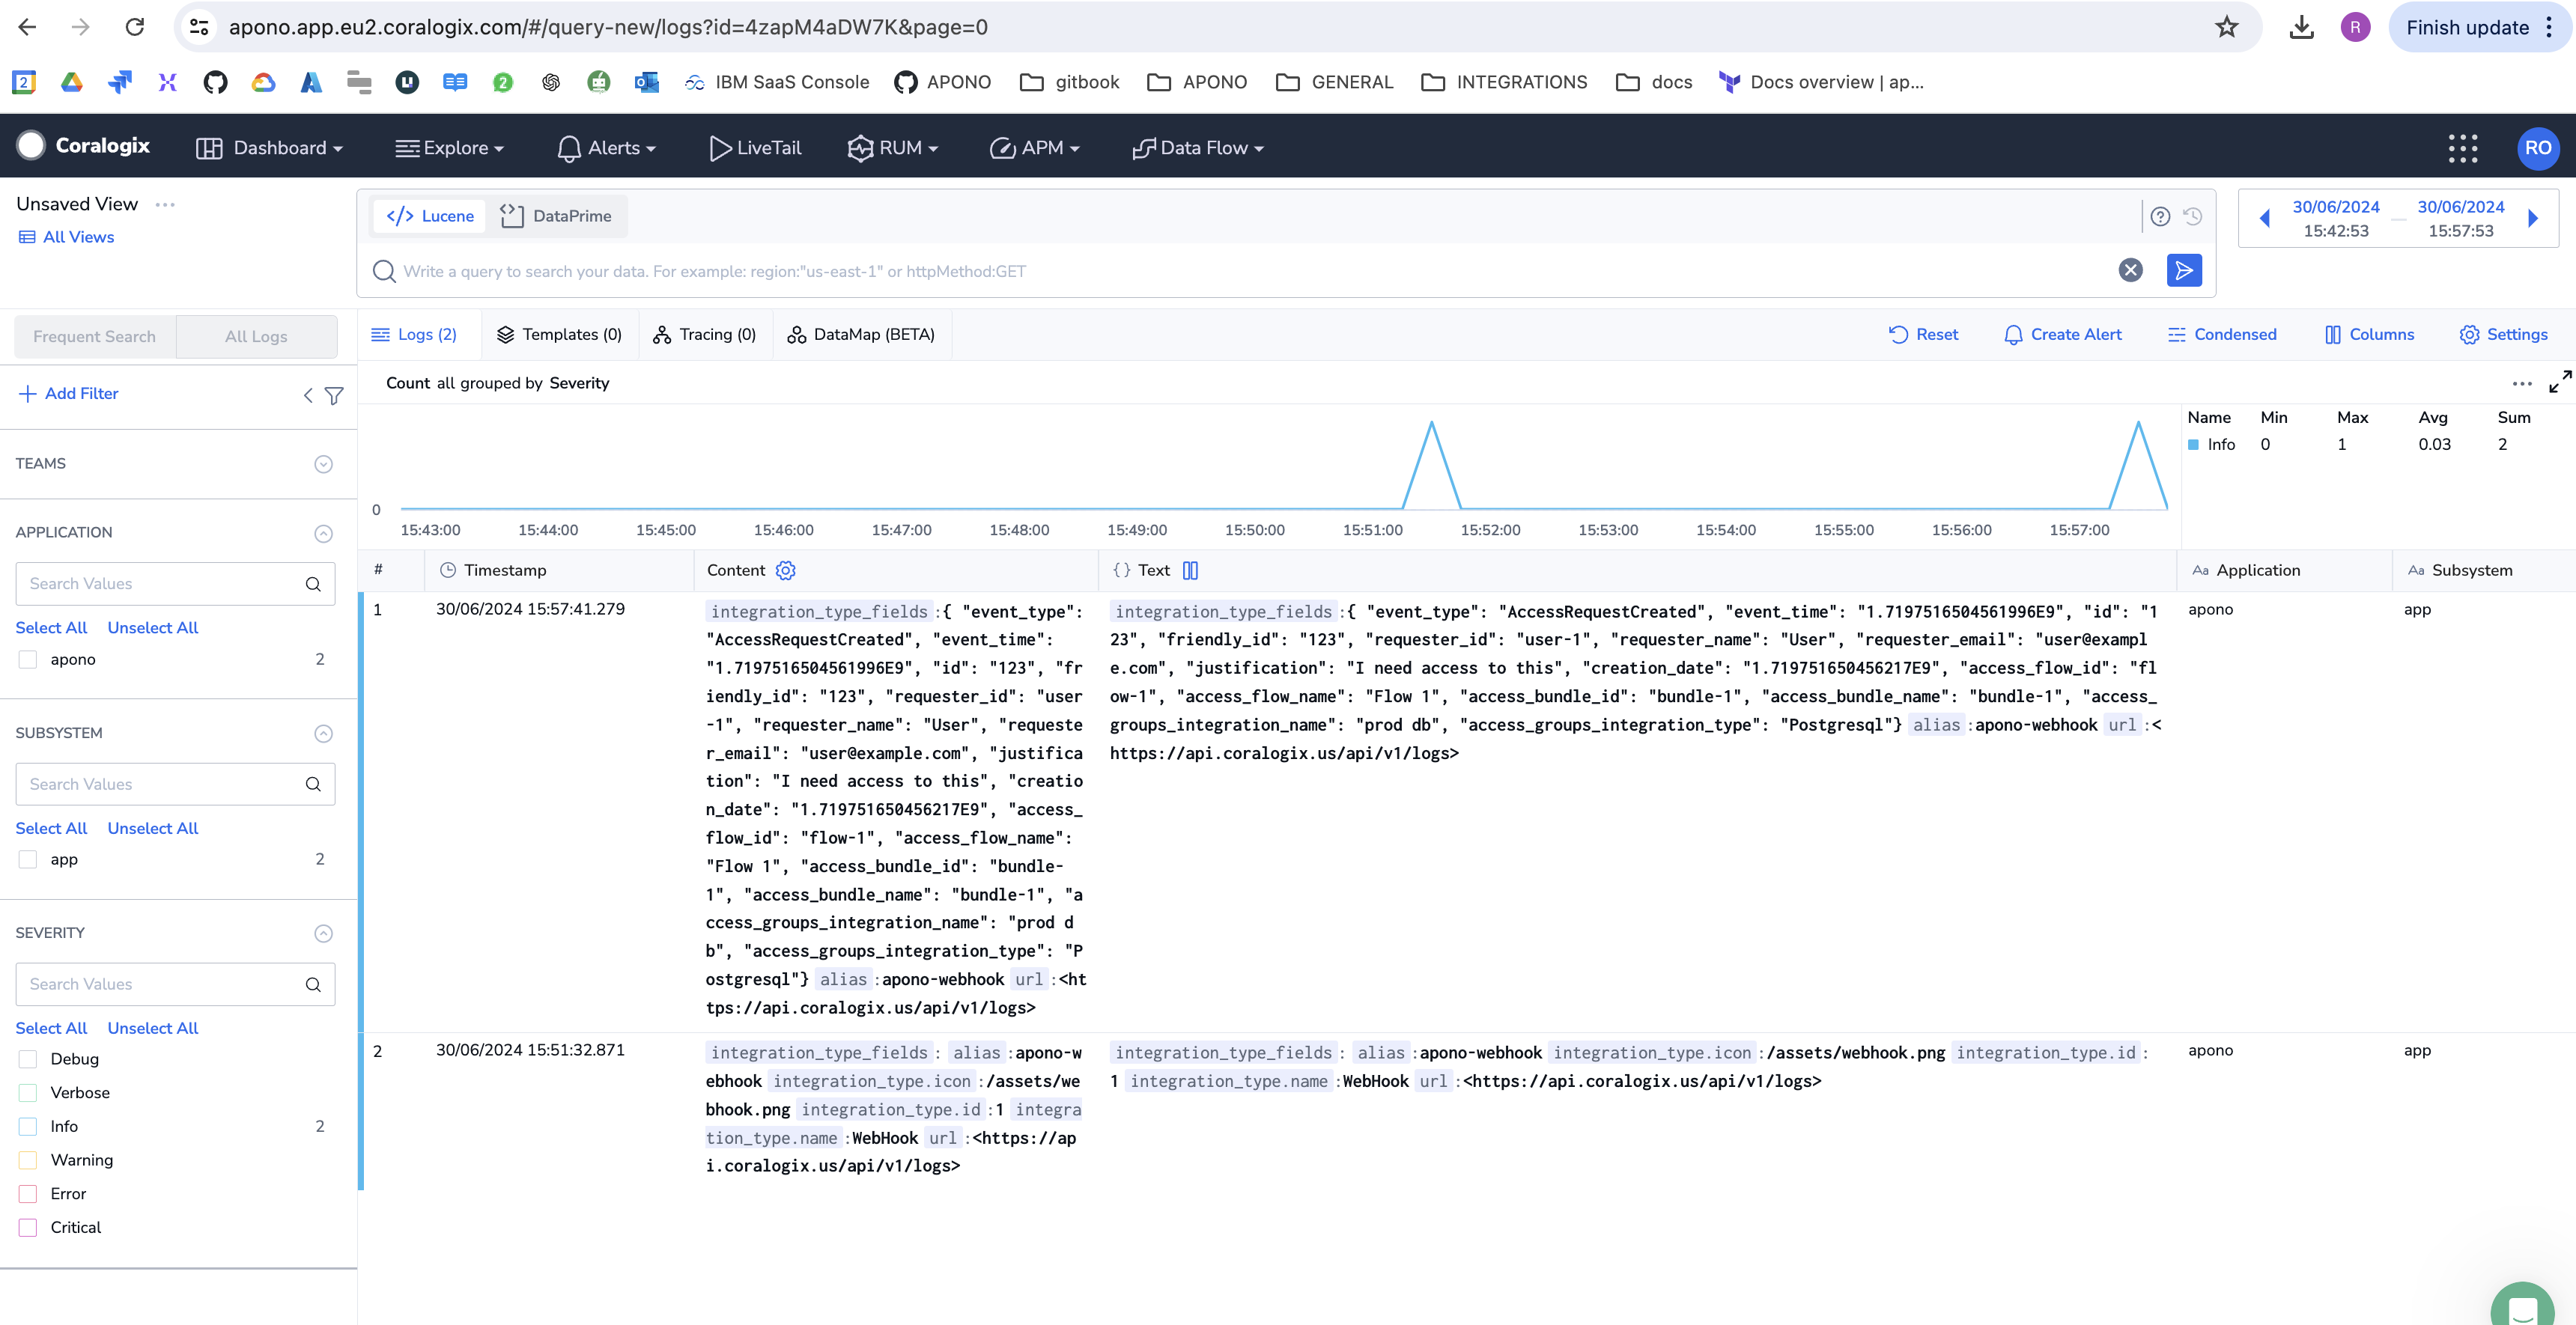Open the Explore dropdown menu
Image resolution: width=2576 pixels, height=1325 pixels.
point(449,148)
